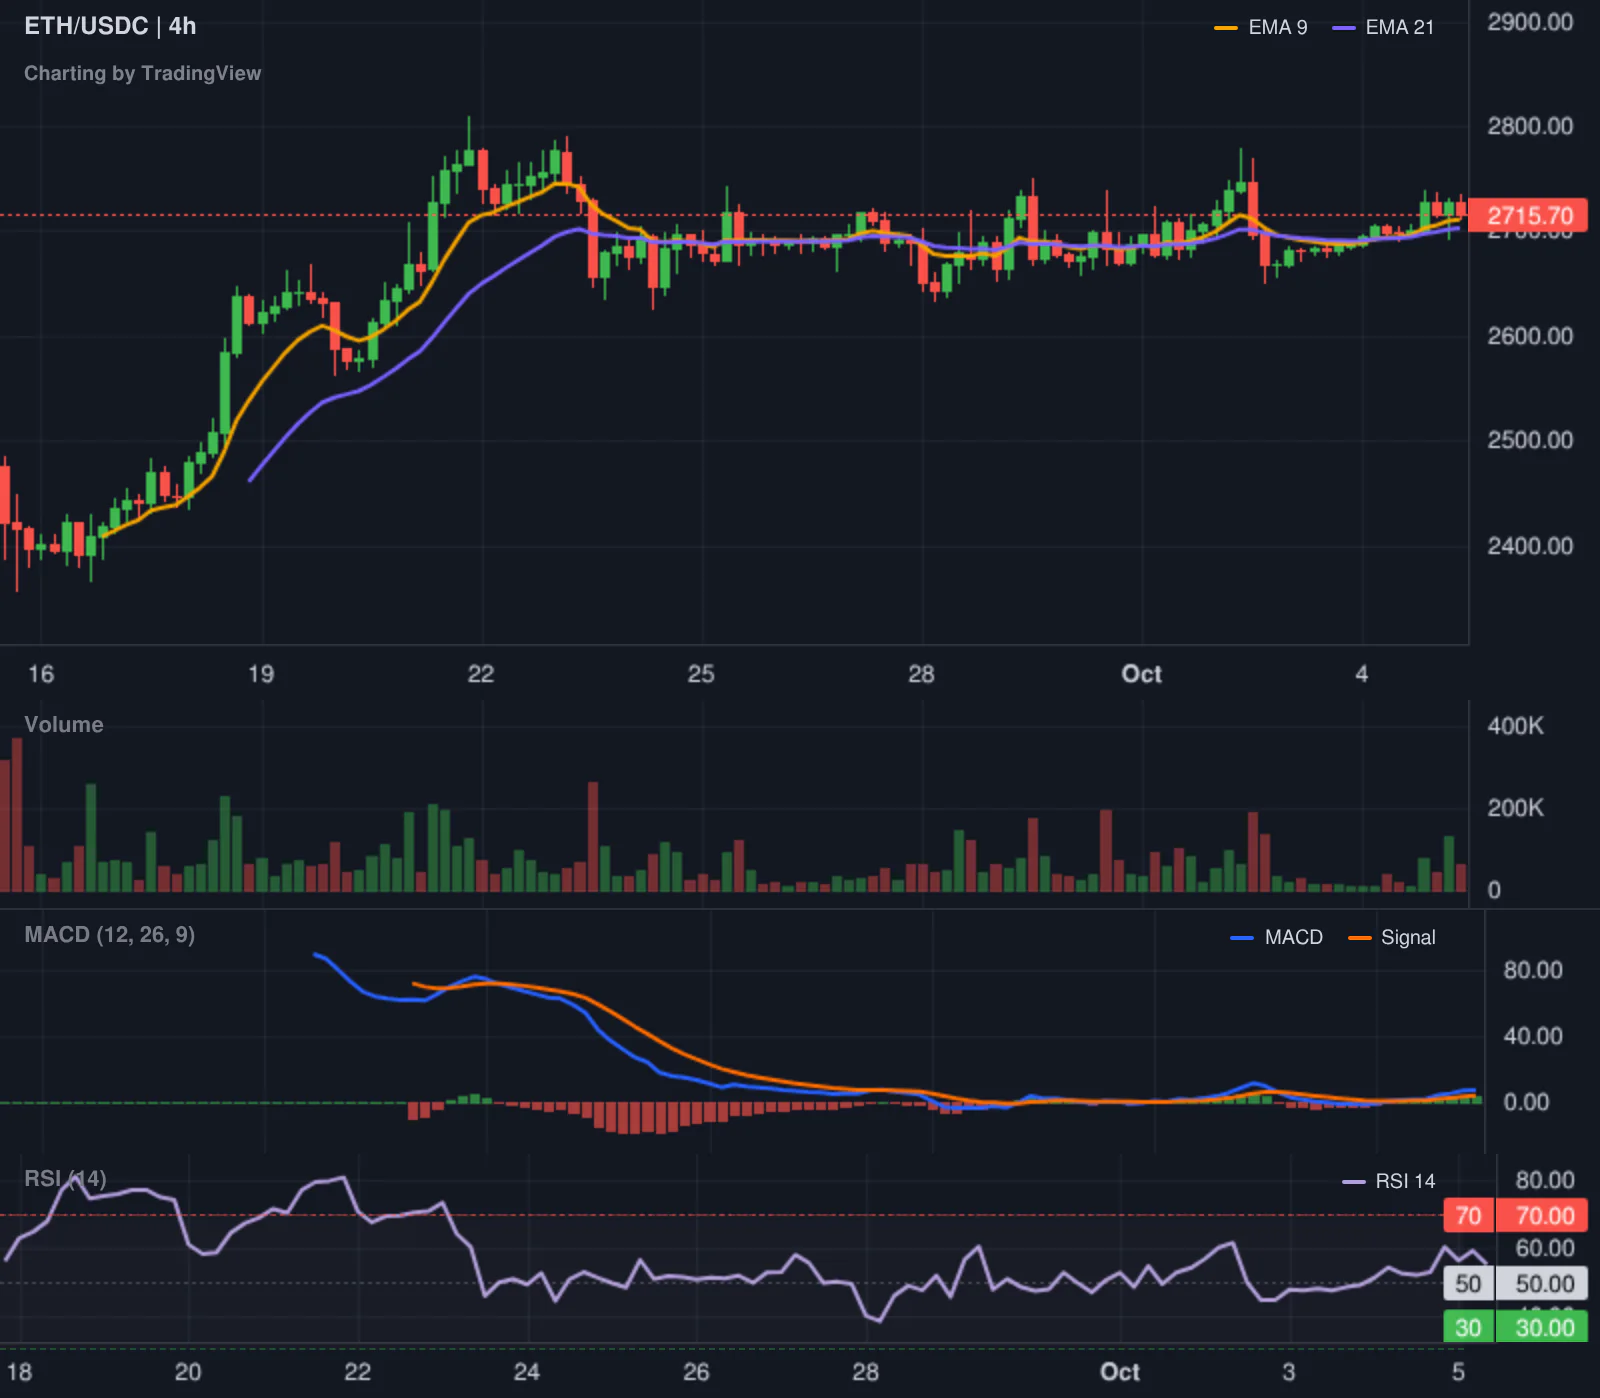
Task: Click the 25 date label on price axis
Action: (x=701, y=674)
